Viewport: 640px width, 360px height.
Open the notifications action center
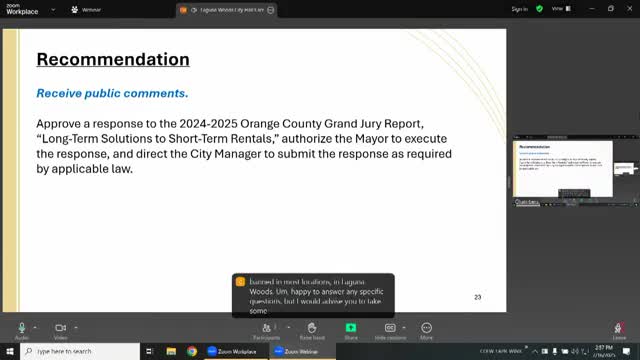click(627, 351)
